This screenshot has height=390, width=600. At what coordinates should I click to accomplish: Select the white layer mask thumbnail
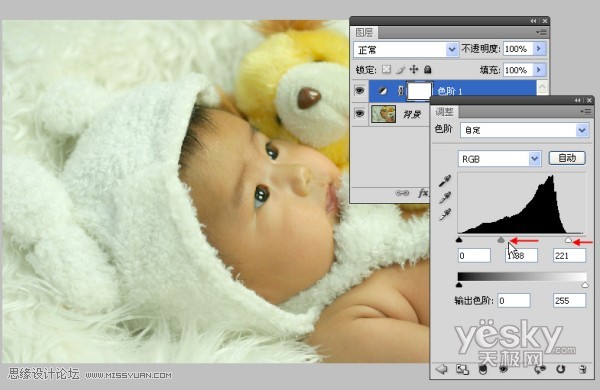point(420,91)
